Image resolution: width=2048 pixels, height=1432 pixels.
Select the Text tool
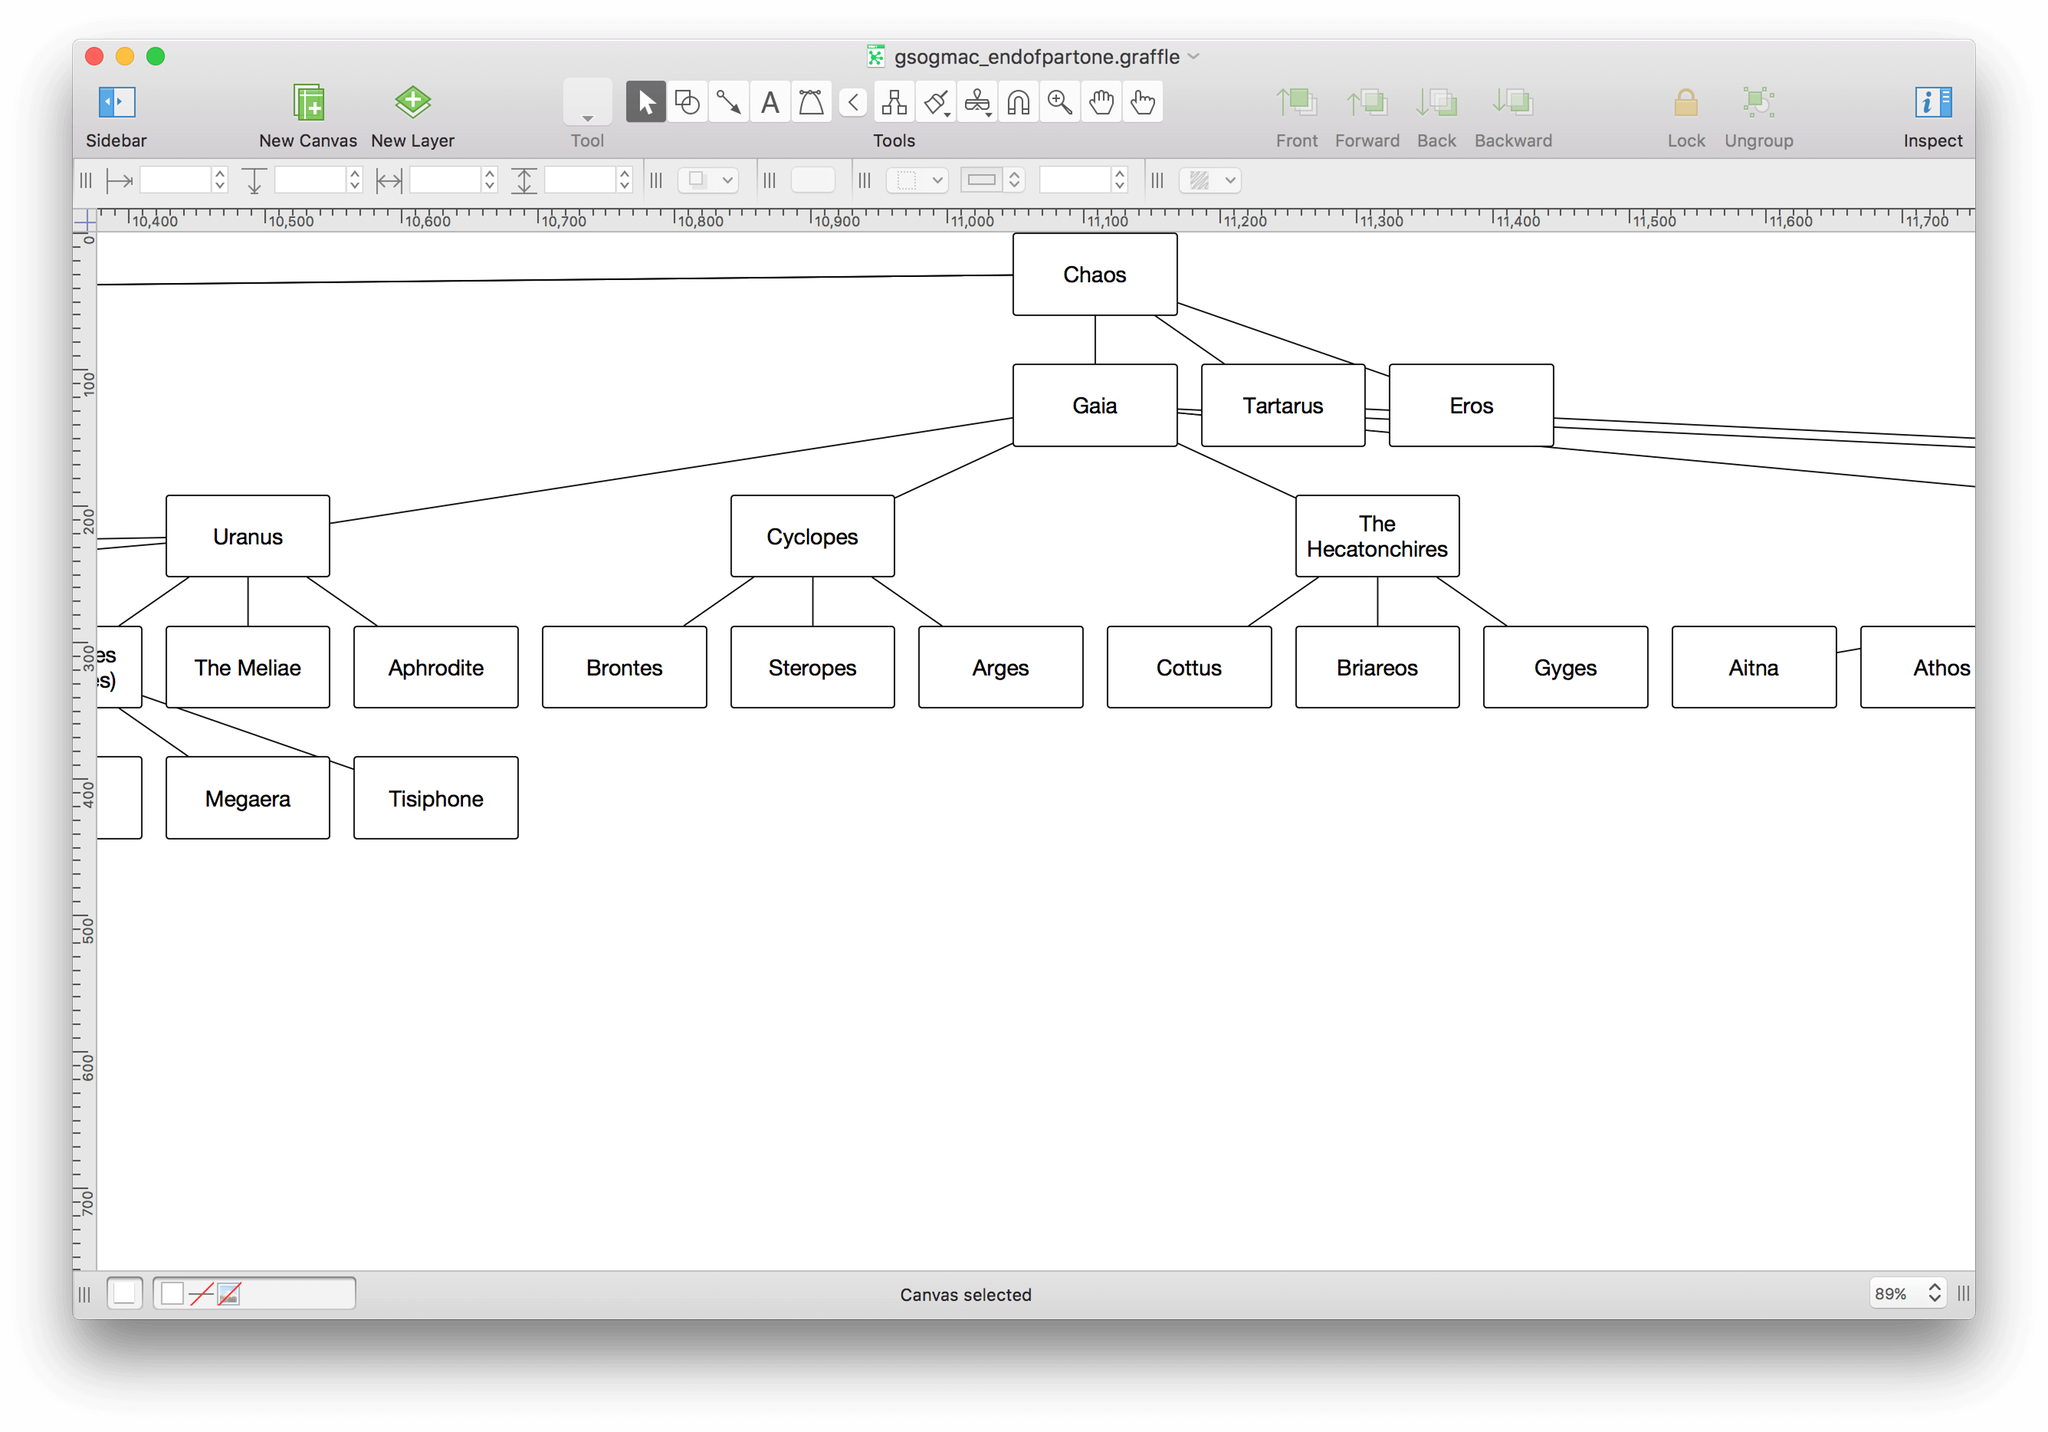770,102
